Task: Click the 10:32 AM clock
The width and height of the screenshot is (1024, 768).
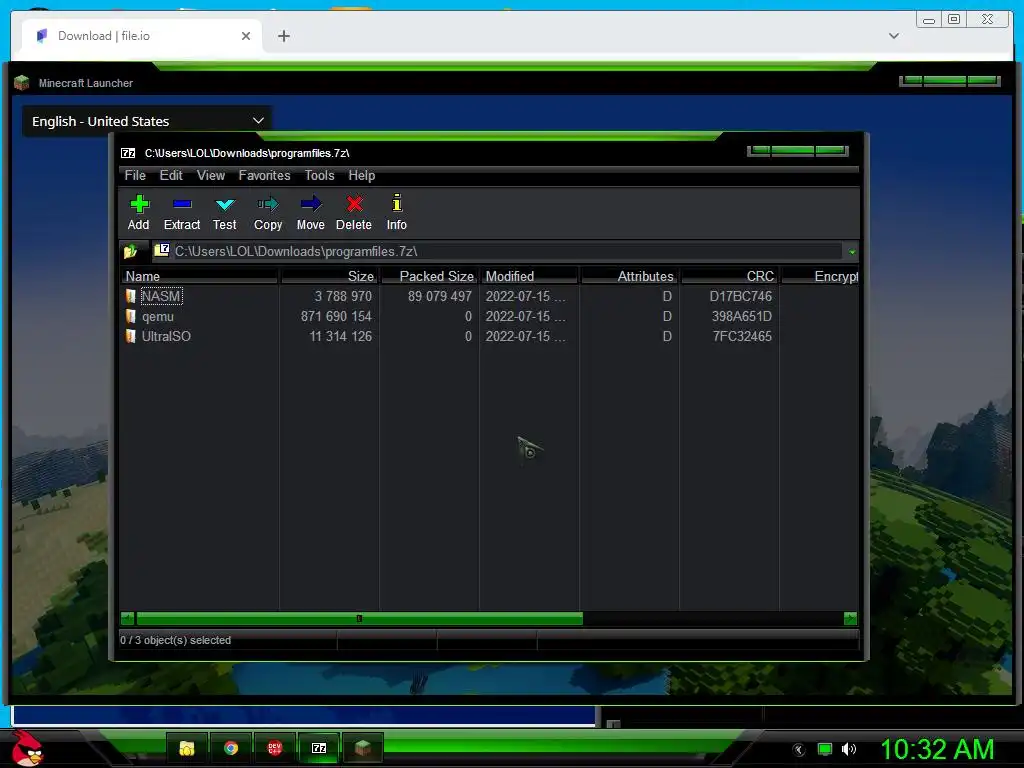Action: [937, 749]
